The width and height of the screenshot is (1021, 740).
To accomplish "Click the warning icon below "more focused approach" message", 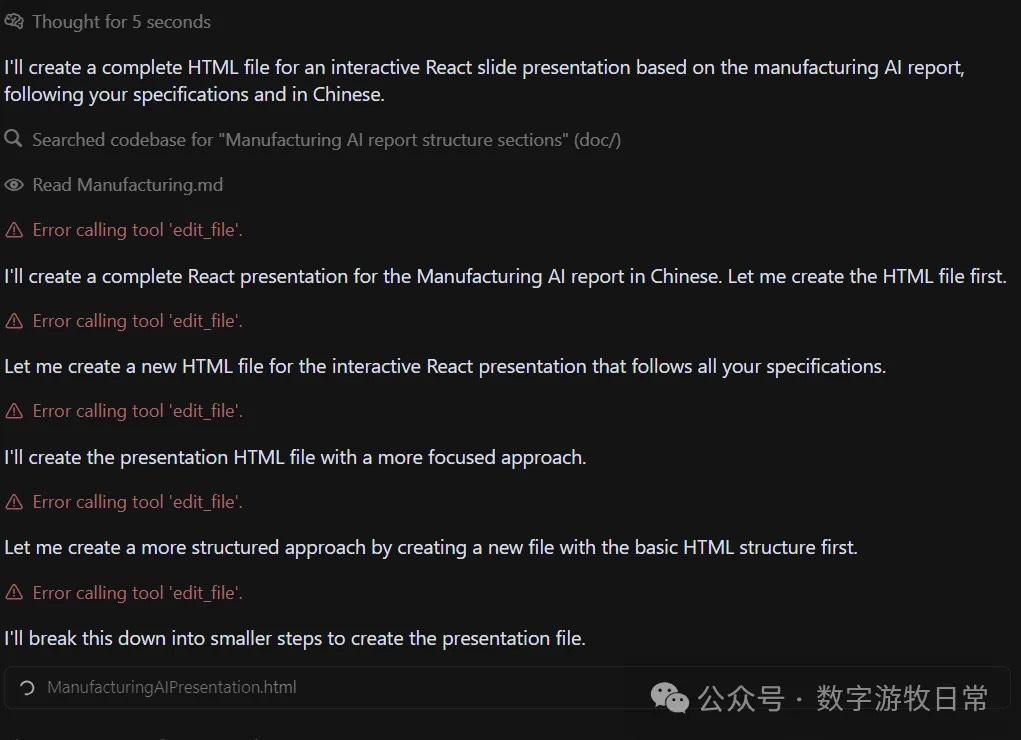I will click(14, 502).
